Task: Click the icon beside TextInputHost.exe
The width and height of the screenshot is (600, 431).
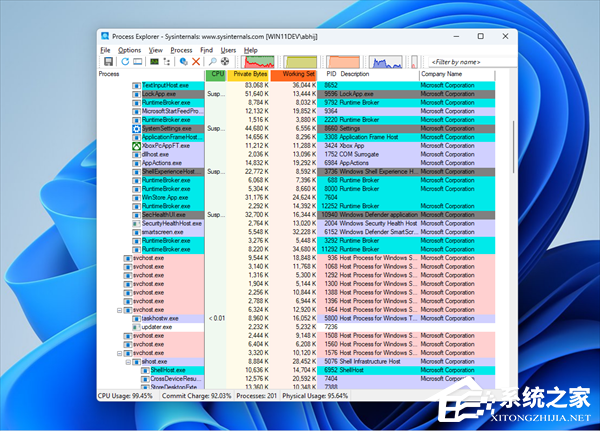Action: (137, 85)
